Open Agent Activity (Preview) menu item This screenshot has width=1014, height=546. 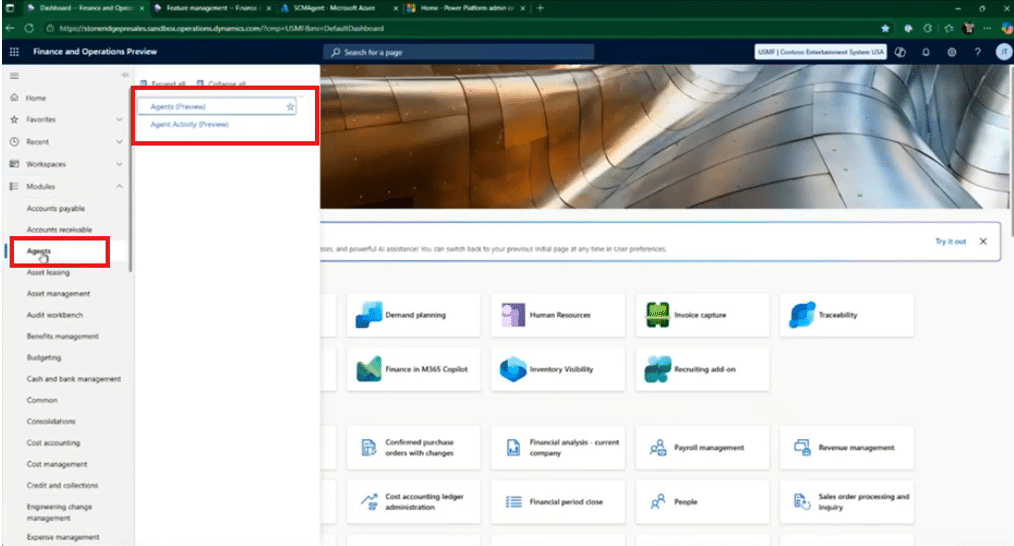point(189,124)
